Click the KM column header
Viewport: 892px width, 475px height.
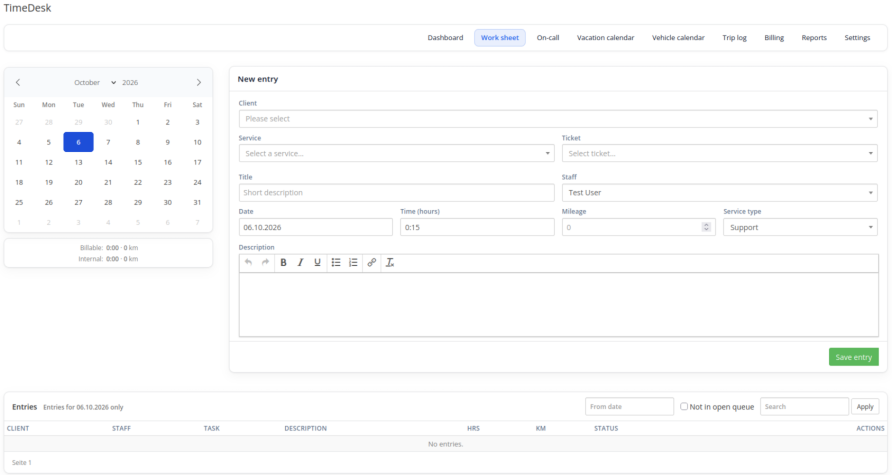click(540, 428)
